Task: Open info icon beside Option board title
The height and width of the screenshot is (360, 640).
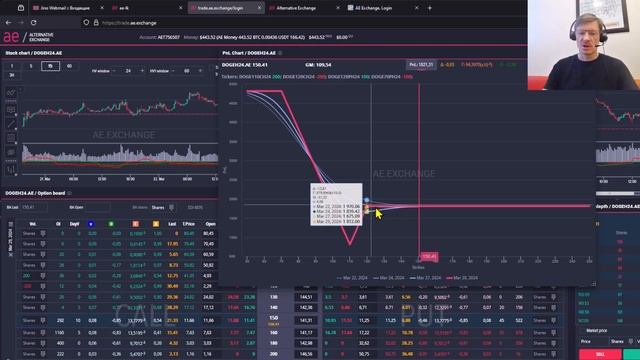Action: [69, 193]
